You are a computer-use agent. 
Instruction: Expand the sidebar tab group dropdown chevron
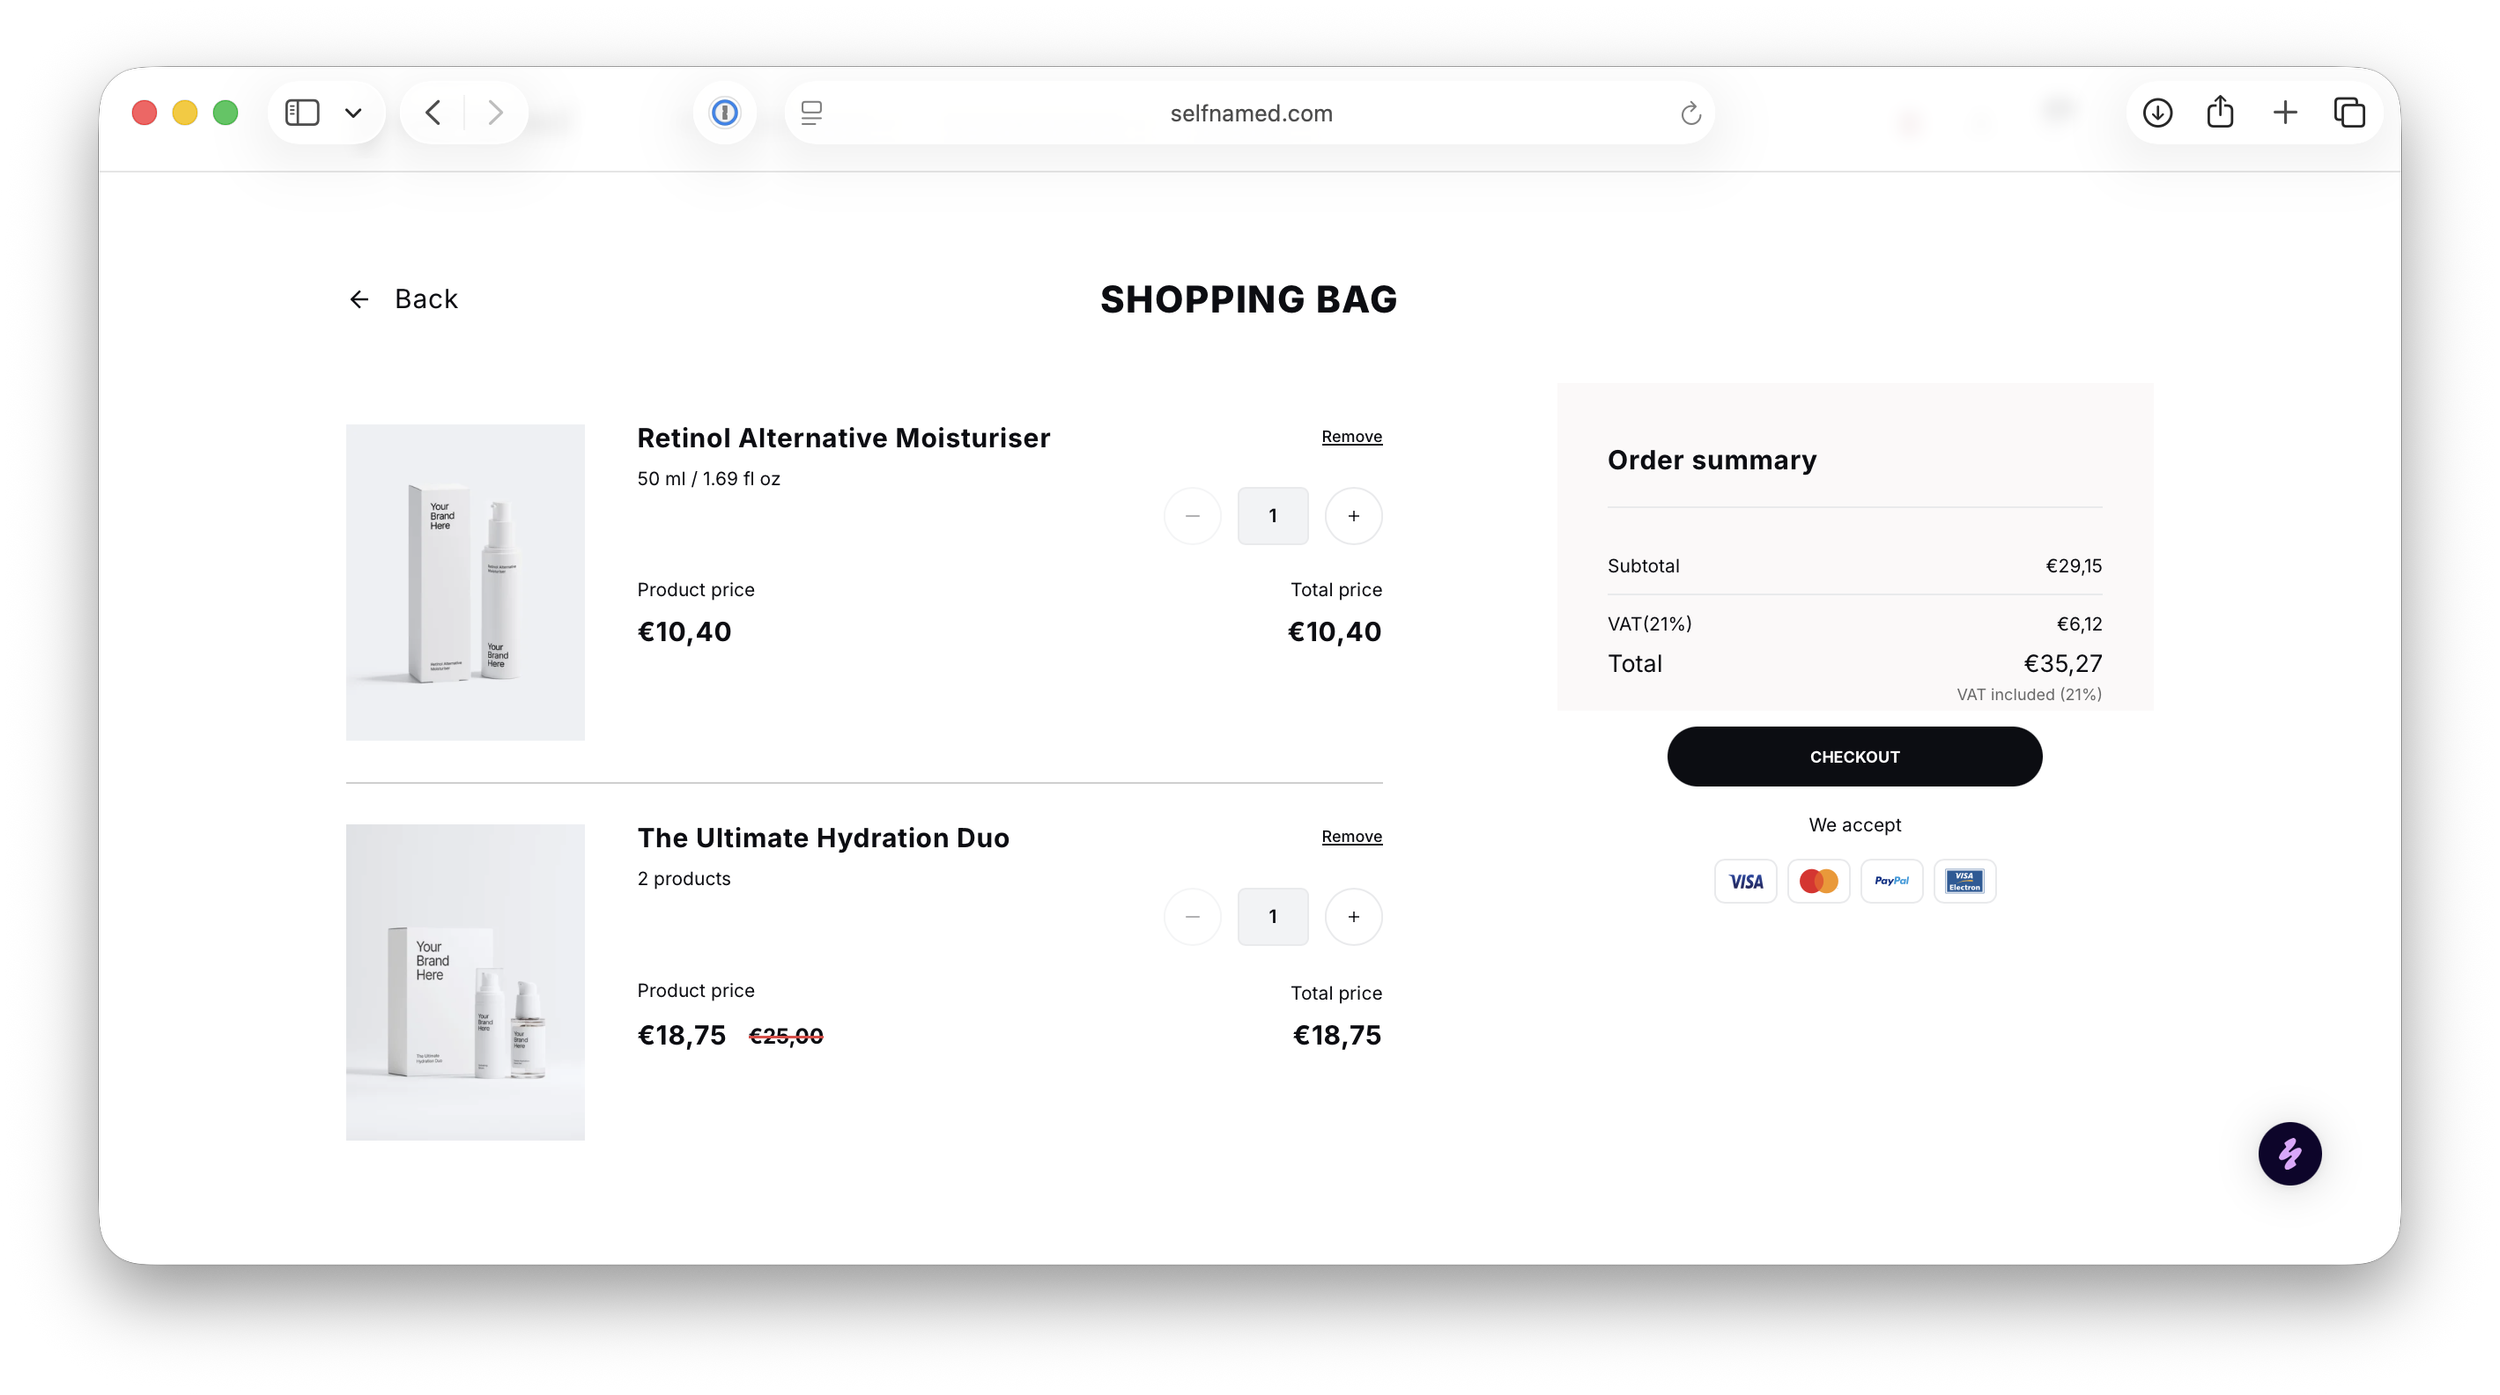pos(353,113)
